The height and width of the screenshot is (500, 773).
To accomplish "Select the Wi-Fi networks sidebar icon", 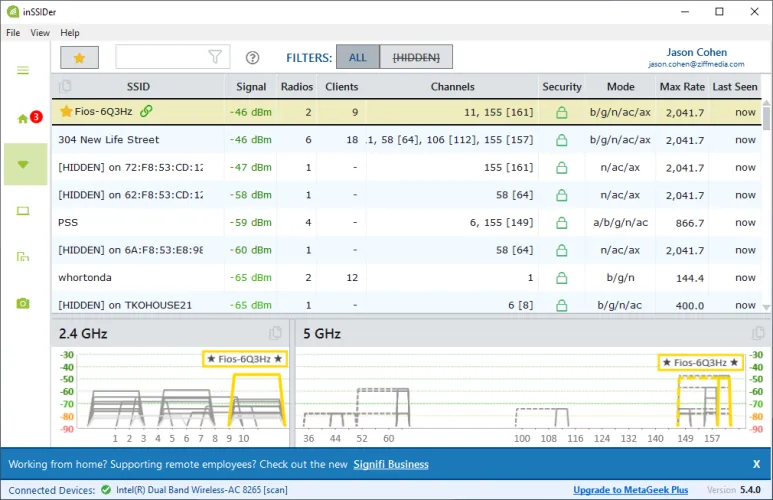I will (24, 164).
